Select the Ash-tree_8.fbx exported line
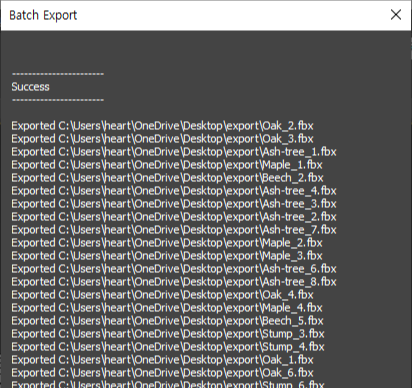This screenshot has width=412, height=388. coord(174,282)
